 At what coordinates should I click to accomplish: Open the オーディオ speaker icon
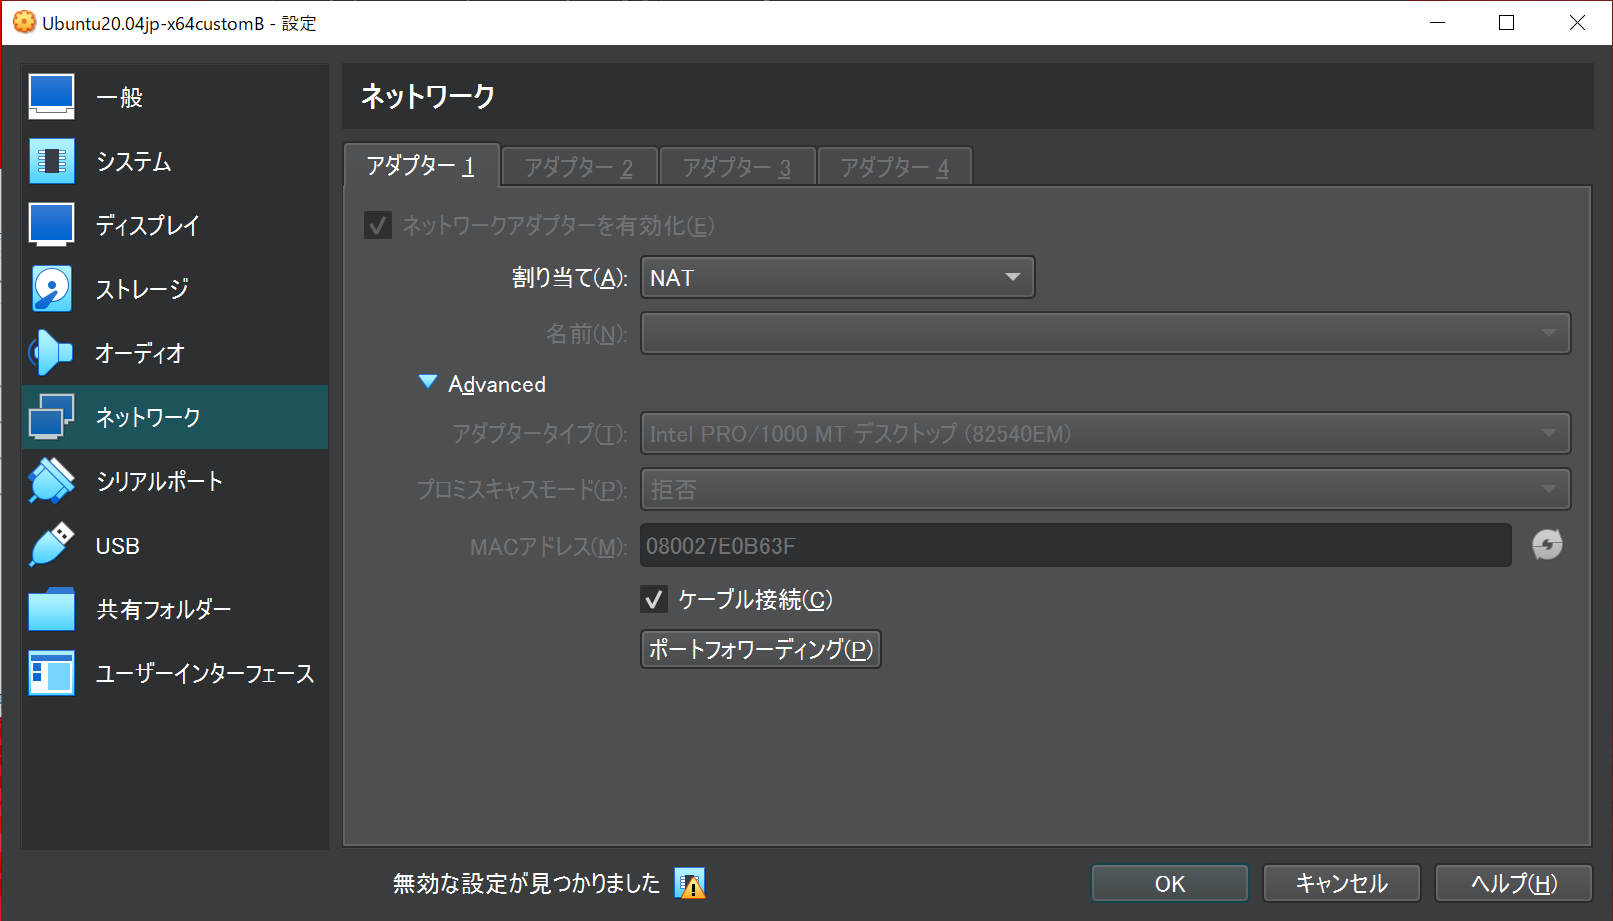51,353
